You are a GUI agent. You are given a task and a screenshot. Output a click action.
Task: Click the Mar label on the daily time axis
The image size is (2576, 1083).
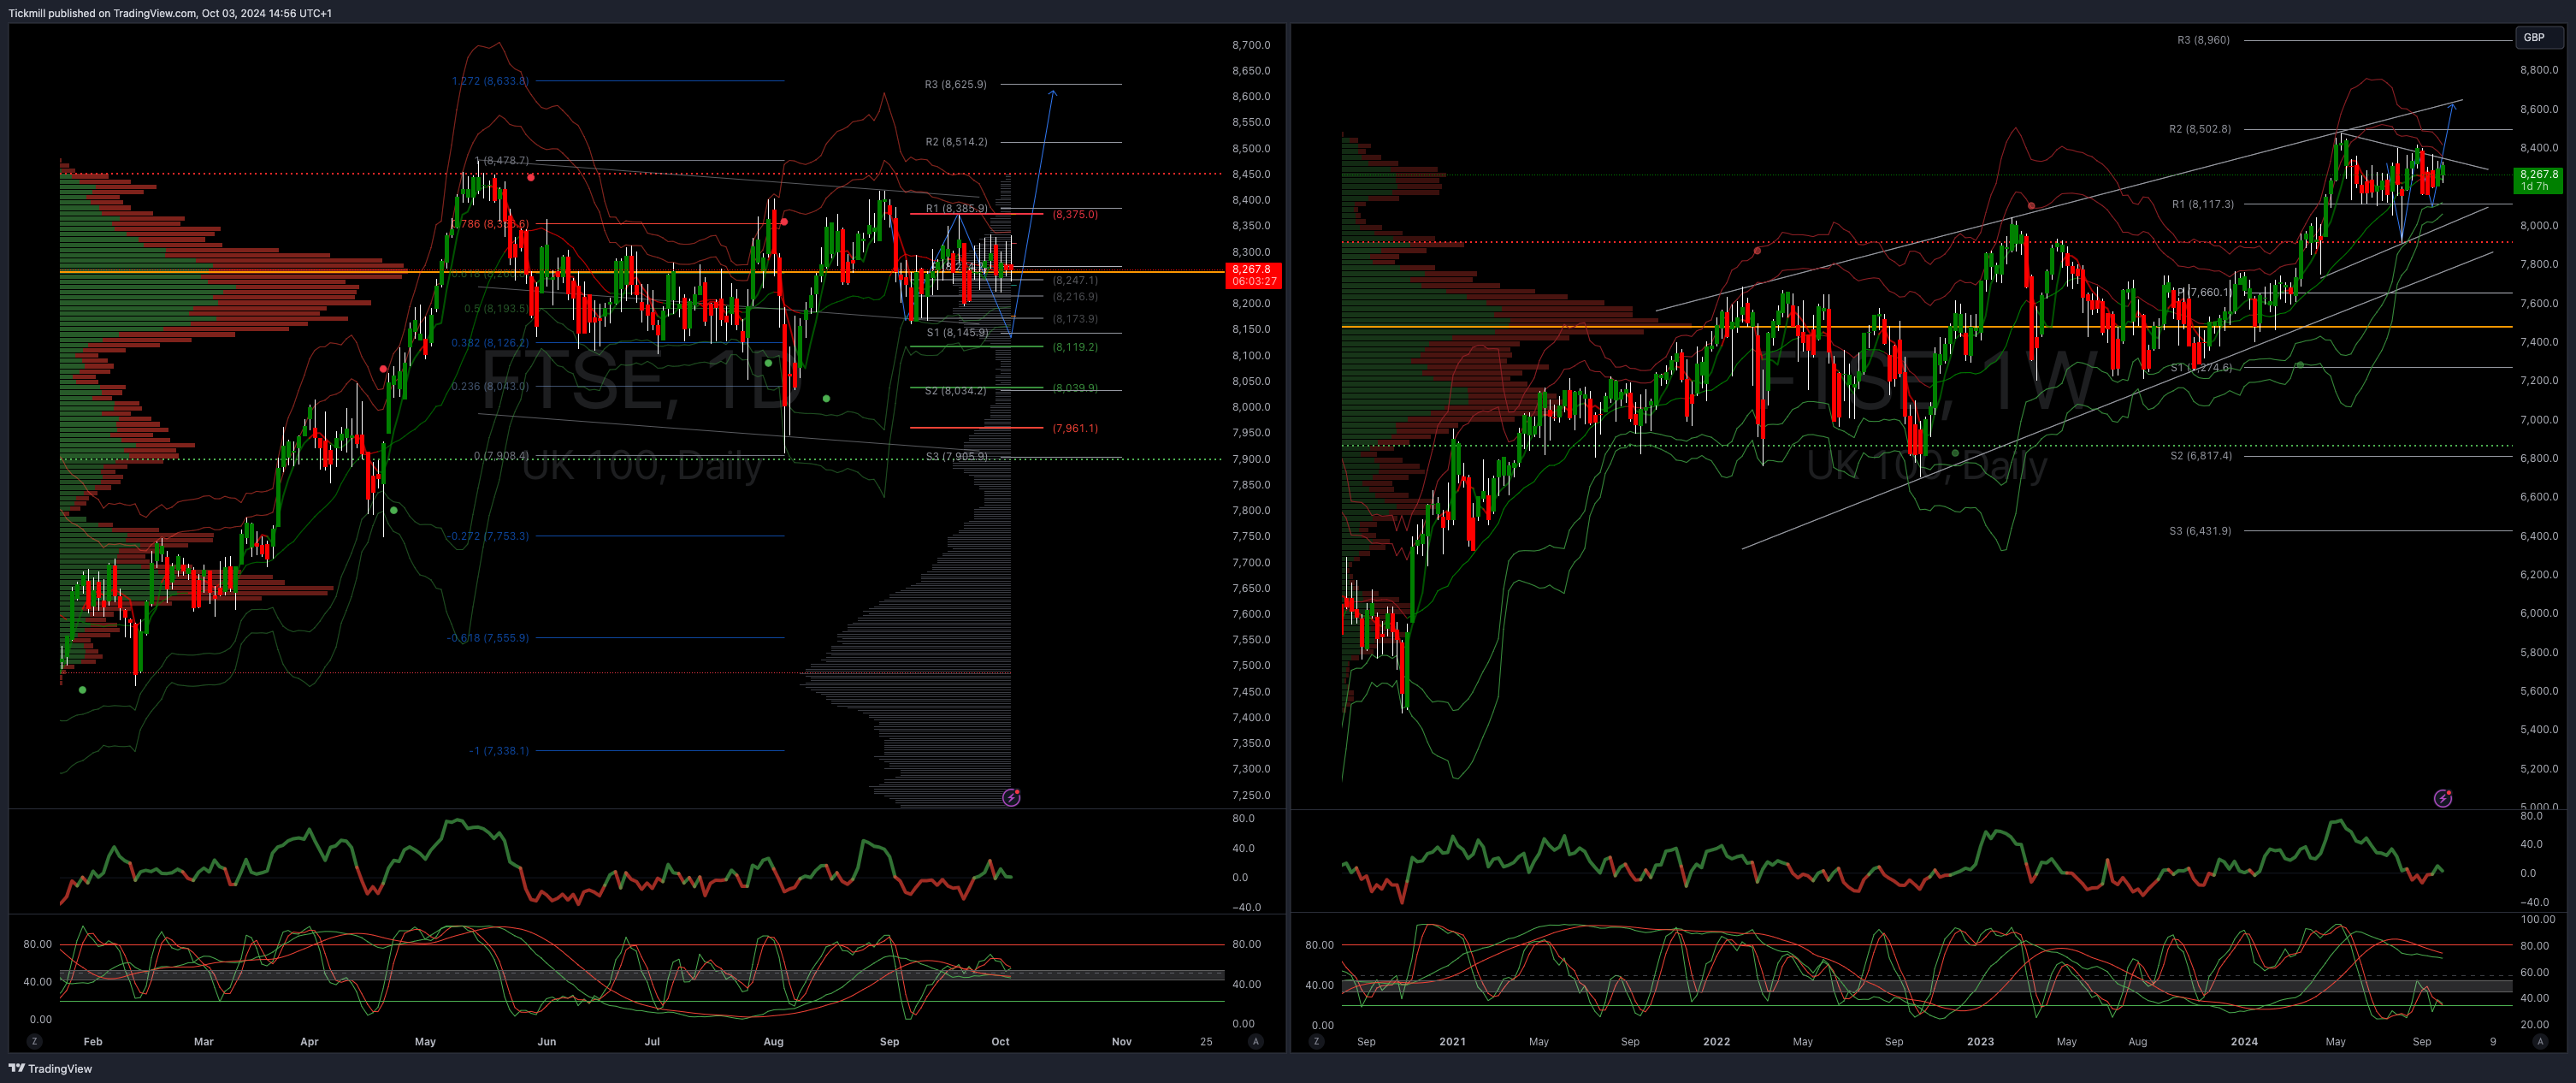point(204,1041)
